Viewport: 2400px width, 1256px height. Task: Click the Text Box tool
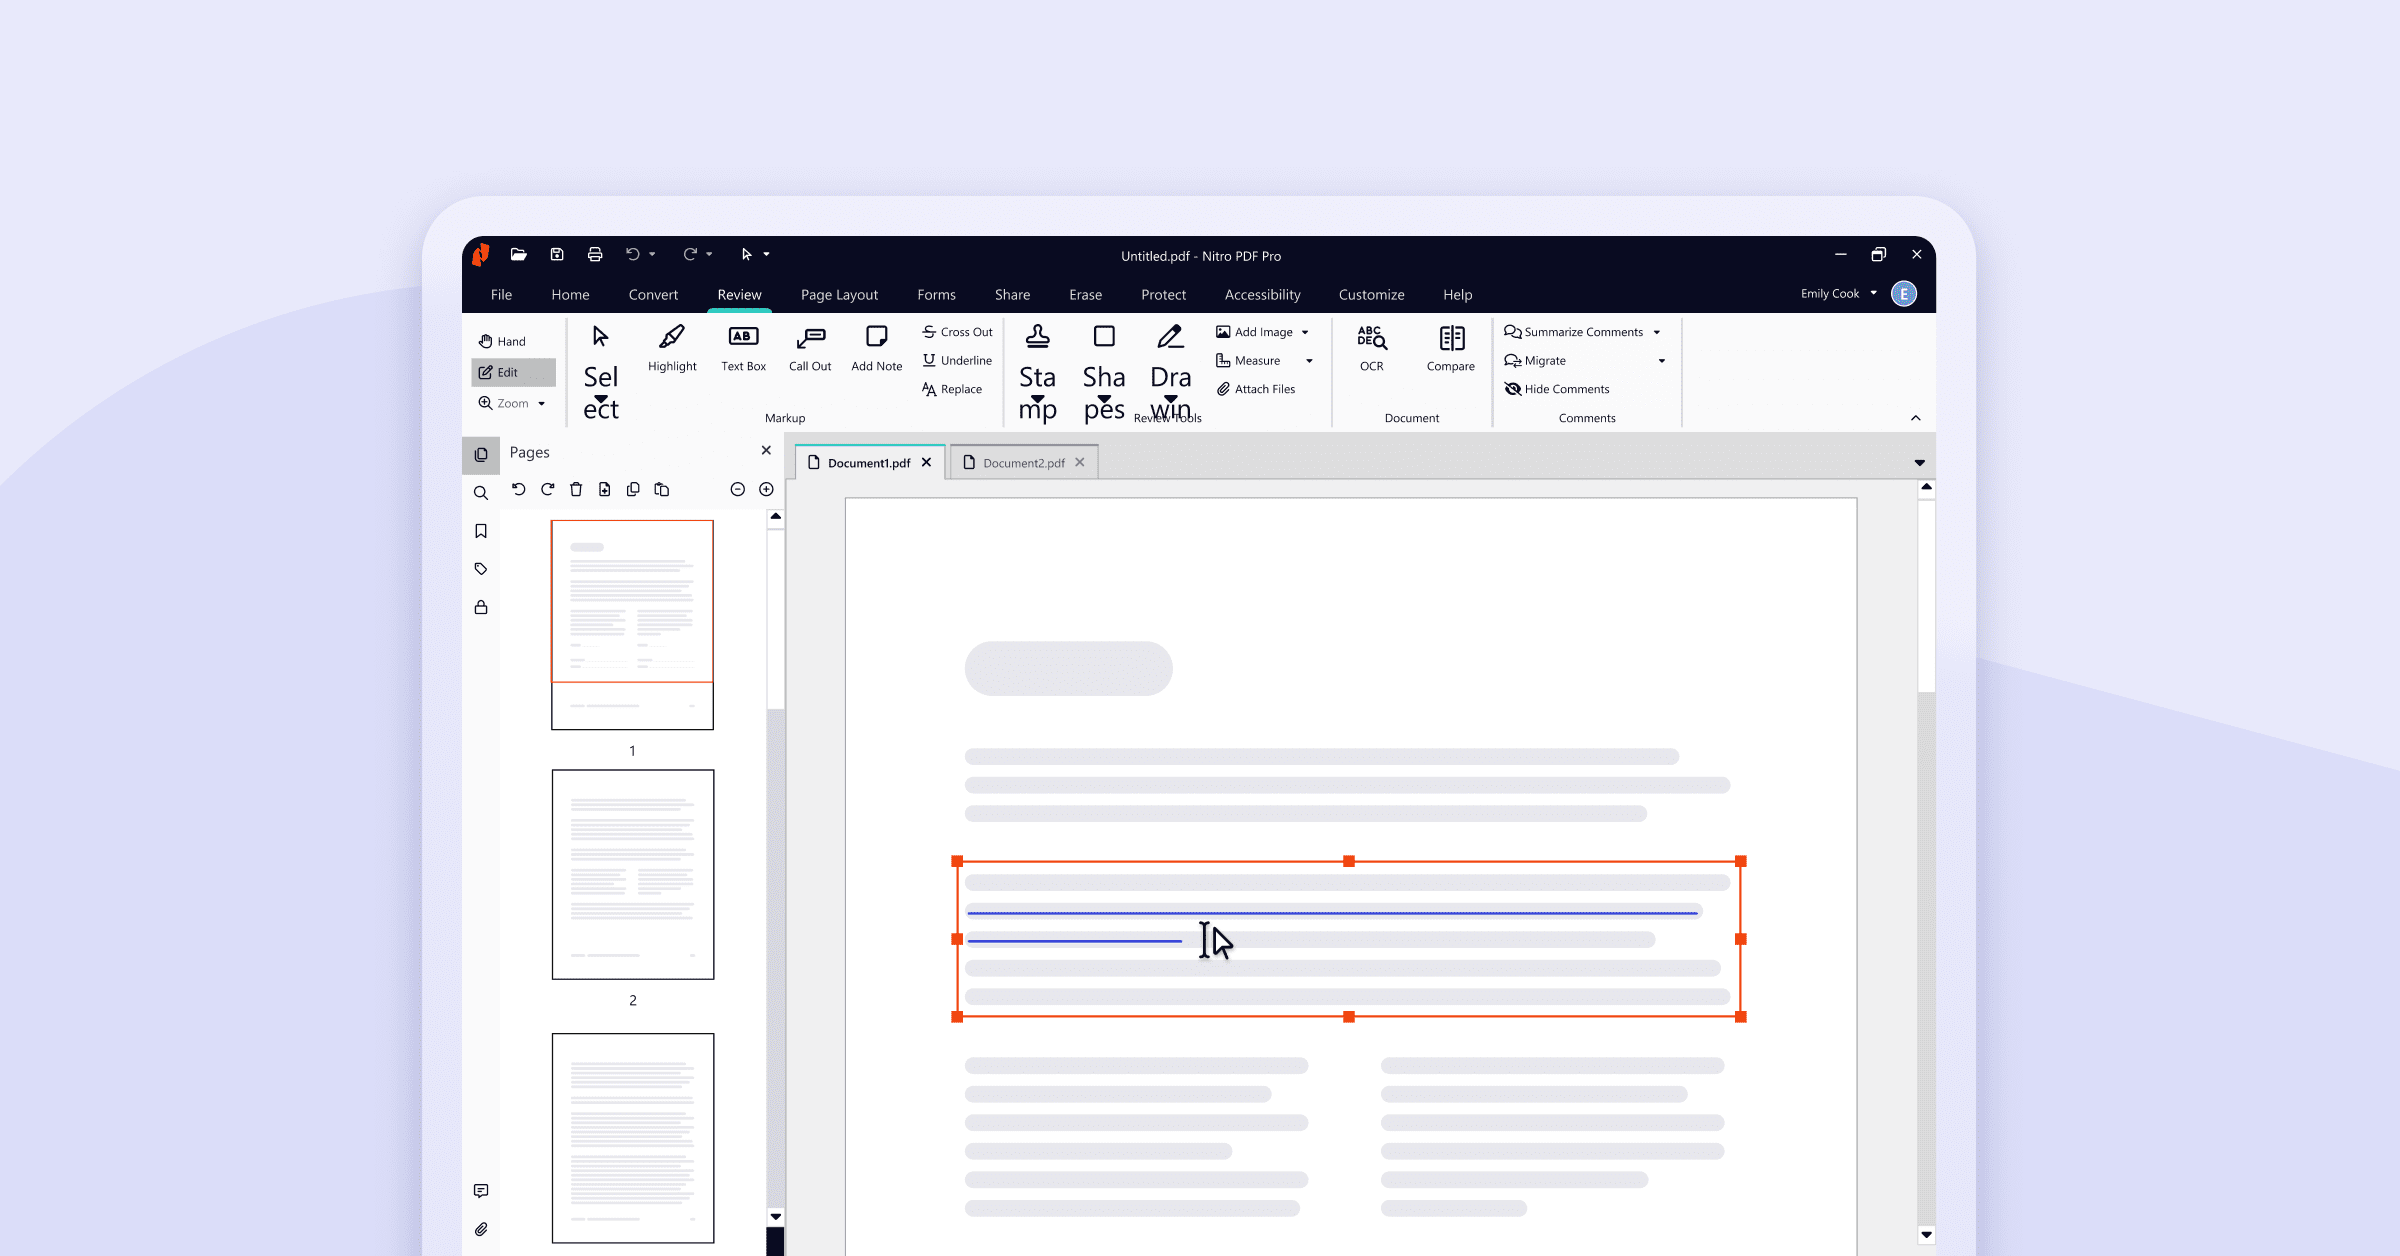(743, 348)
